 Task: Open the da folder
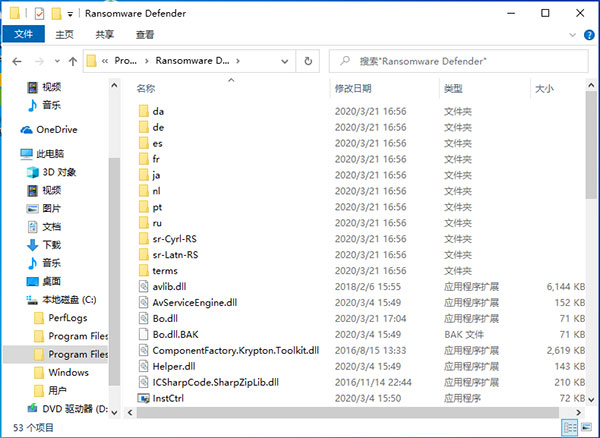pos(158,111)
